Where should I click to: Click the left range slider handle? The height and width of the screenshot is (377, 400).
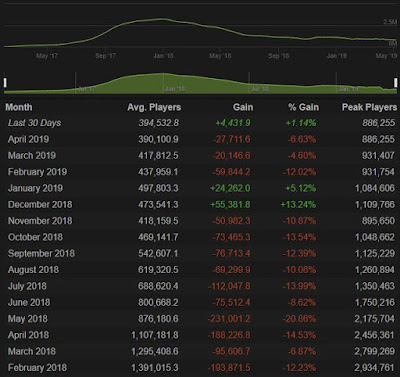5,82
